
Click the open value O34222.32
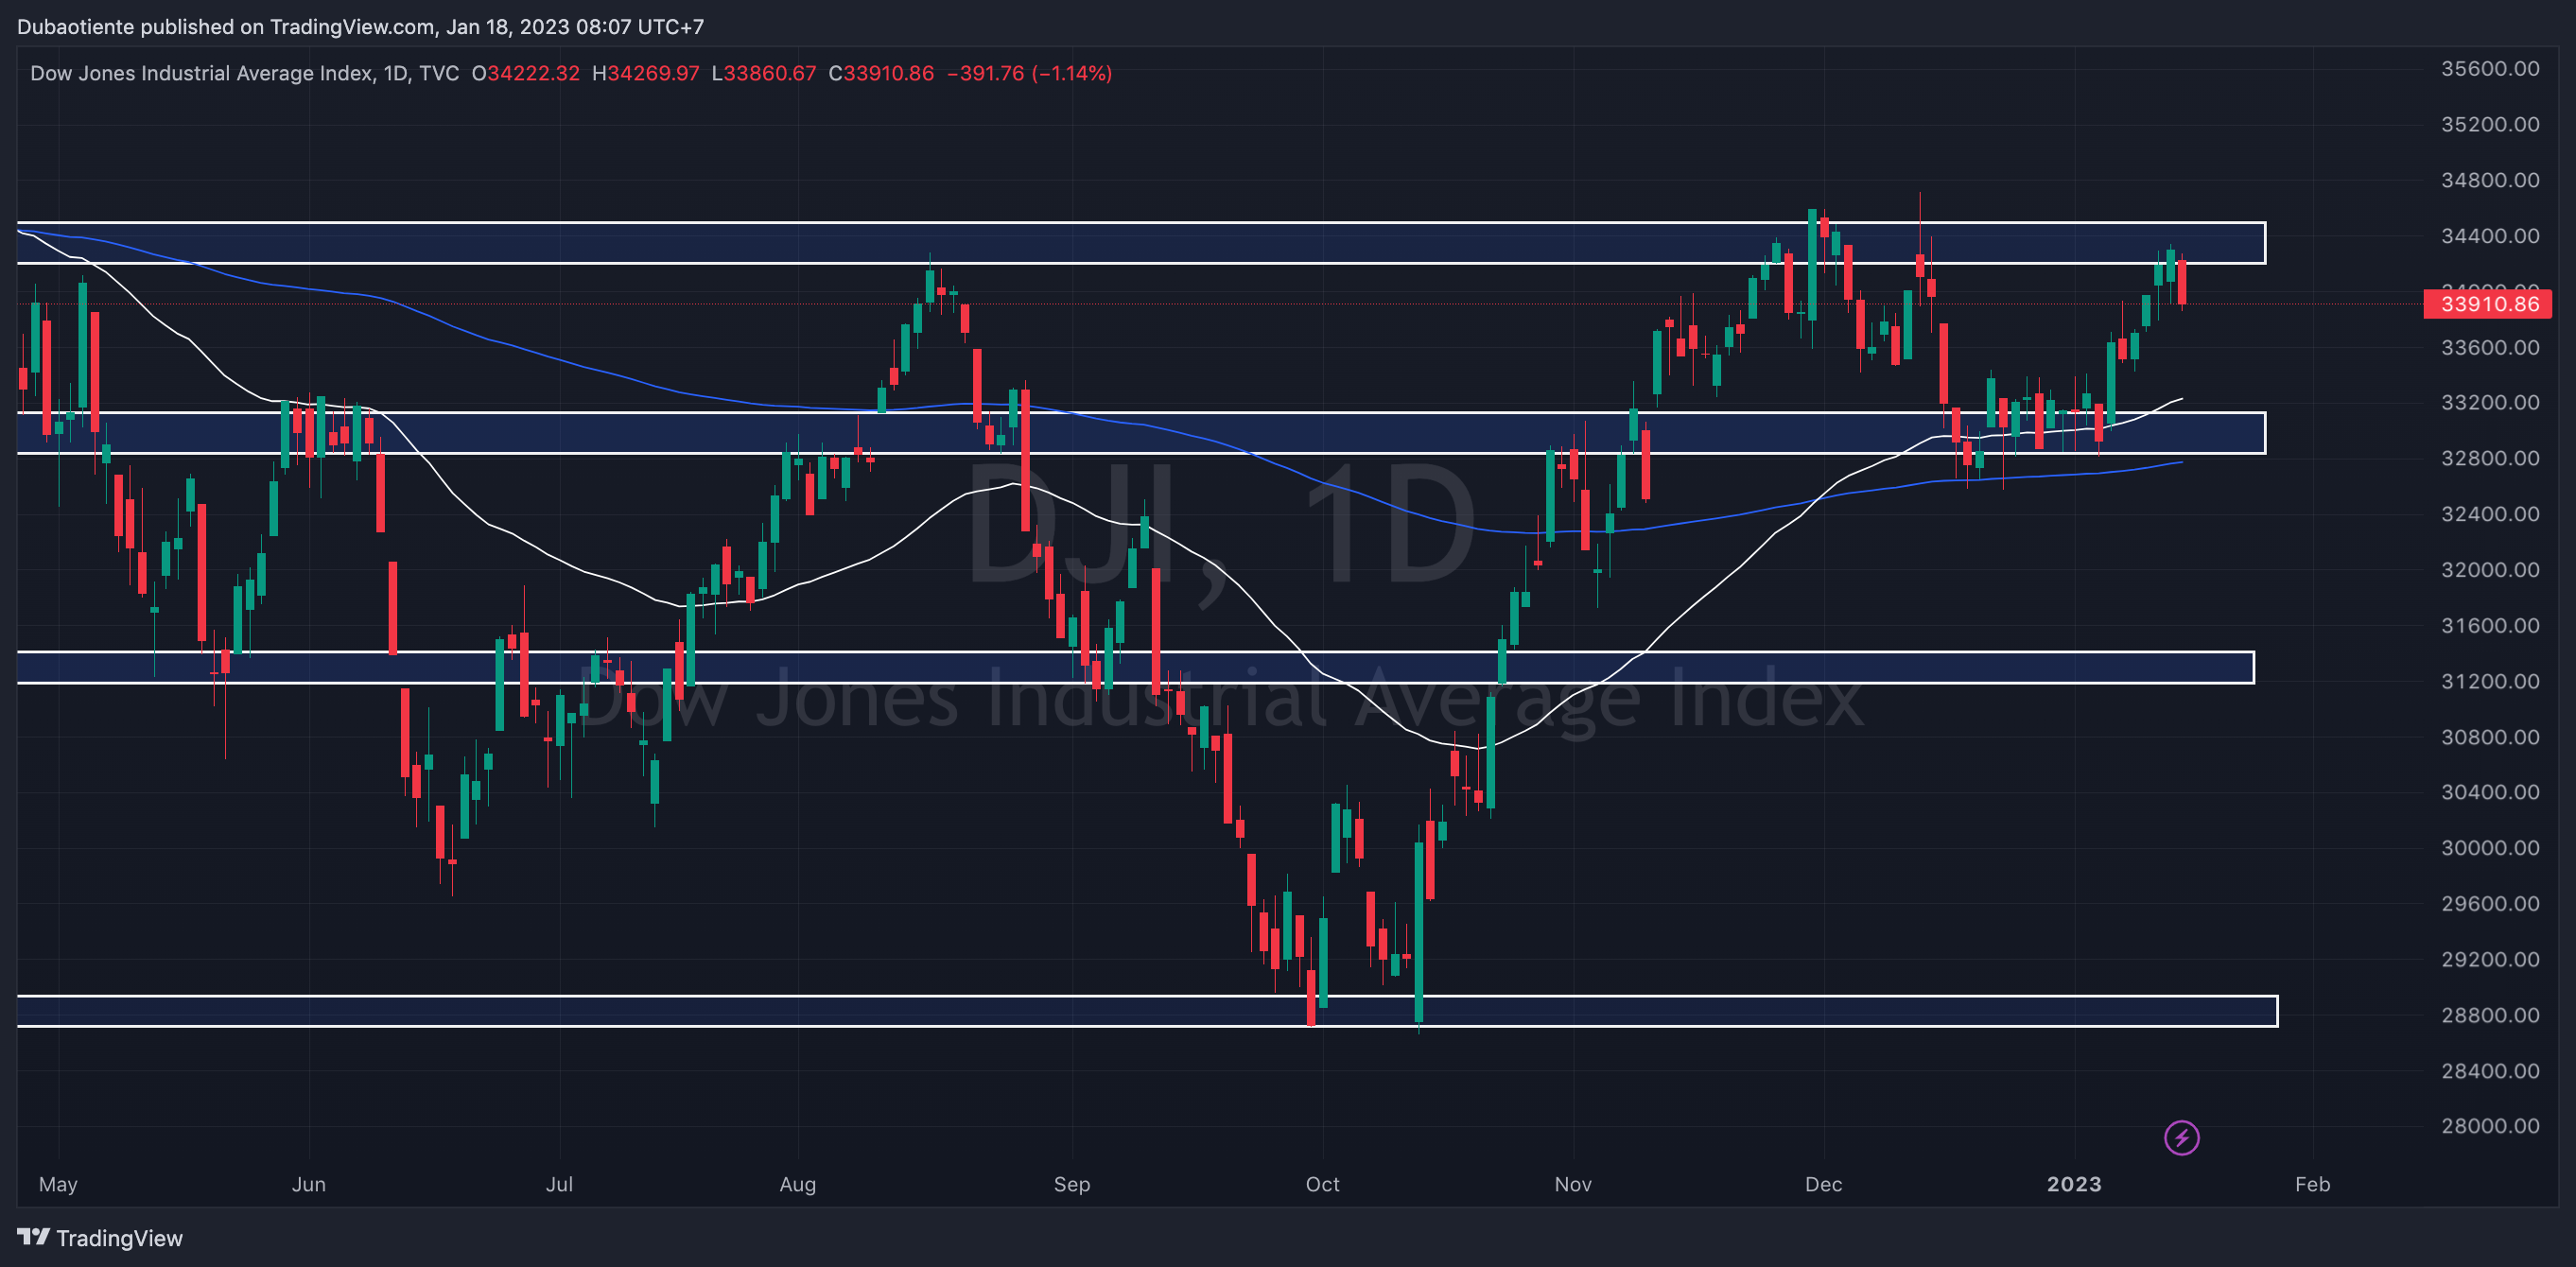coord(526,73)
